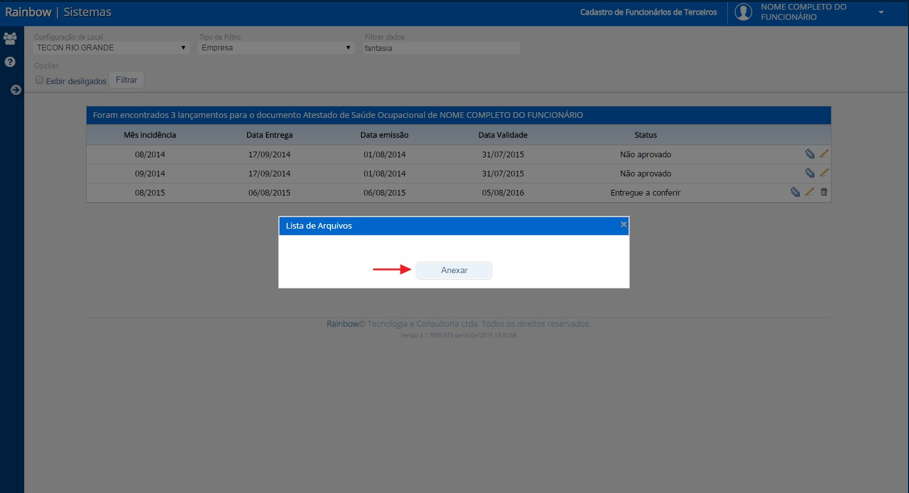Select the 08/2014 month cell
The height and width of the screenshot is (493, 909).
coord(150,155)
